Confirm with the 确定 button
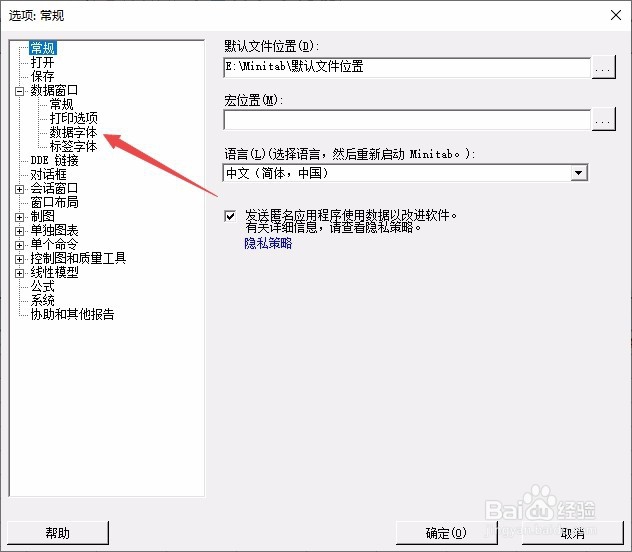Image resolution: width=632 pixels, height=552 pixels. 446,533
